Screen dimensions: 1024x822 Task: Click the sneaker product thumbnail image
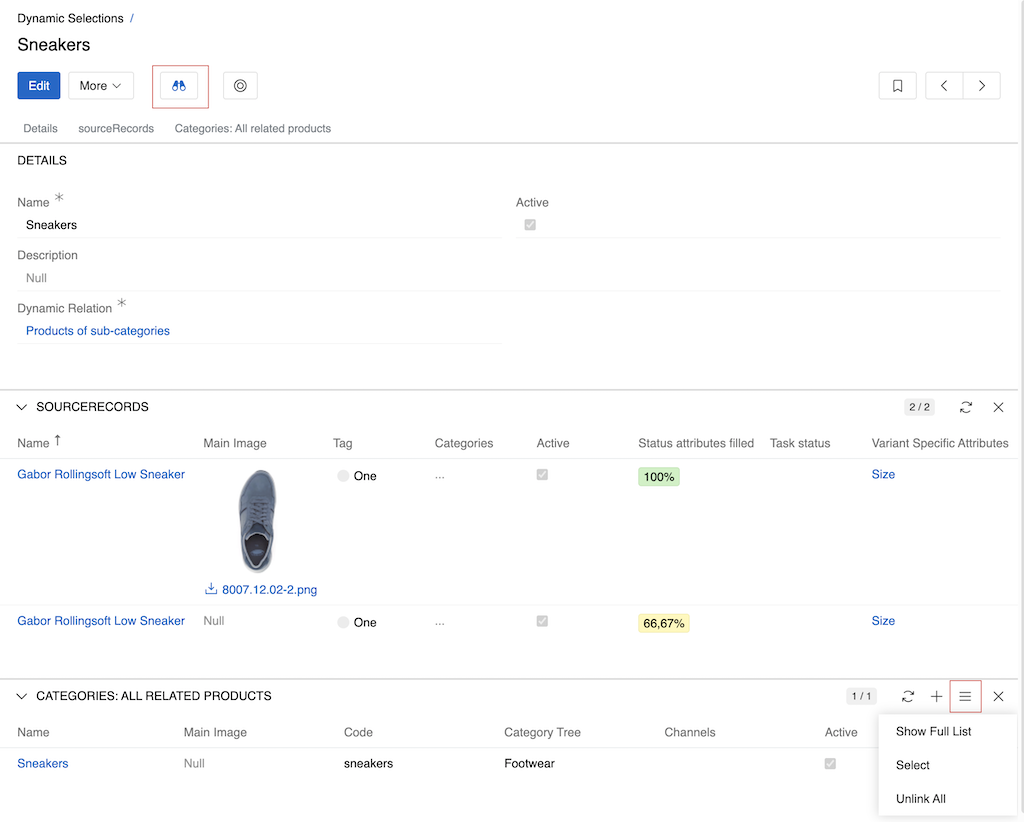[x=259, y=521]
